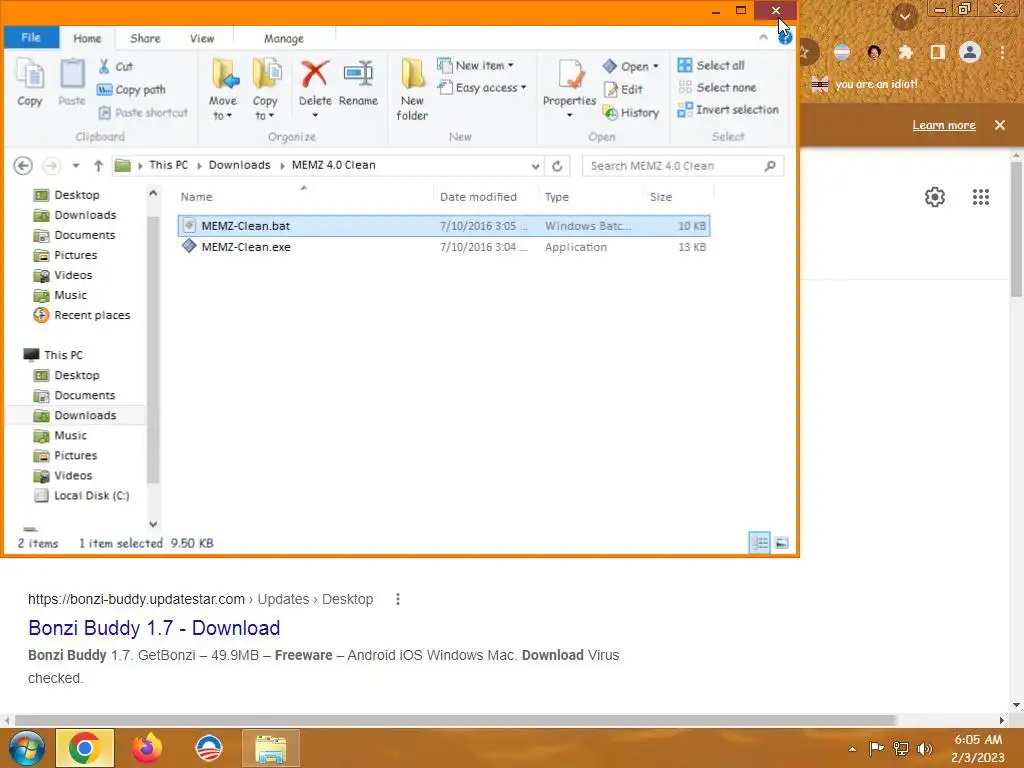Toggle Chrome side panel icon
This screenshot has height=768, width=1024.
click(x=938, y=52)
